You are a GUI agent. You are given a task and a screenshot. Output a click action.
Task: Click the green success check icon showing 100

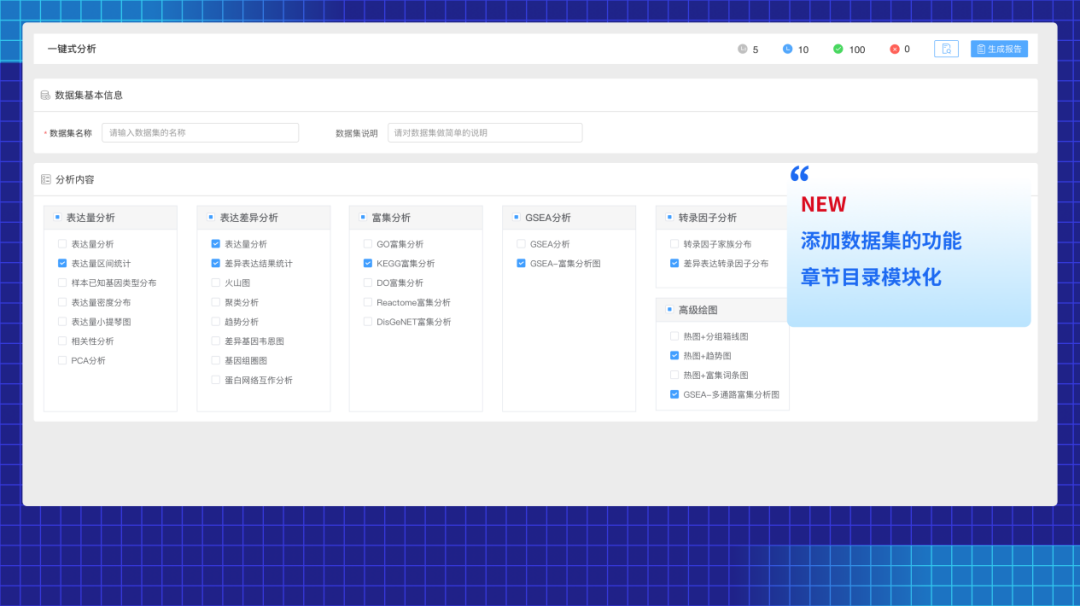[x=840, y=48]
